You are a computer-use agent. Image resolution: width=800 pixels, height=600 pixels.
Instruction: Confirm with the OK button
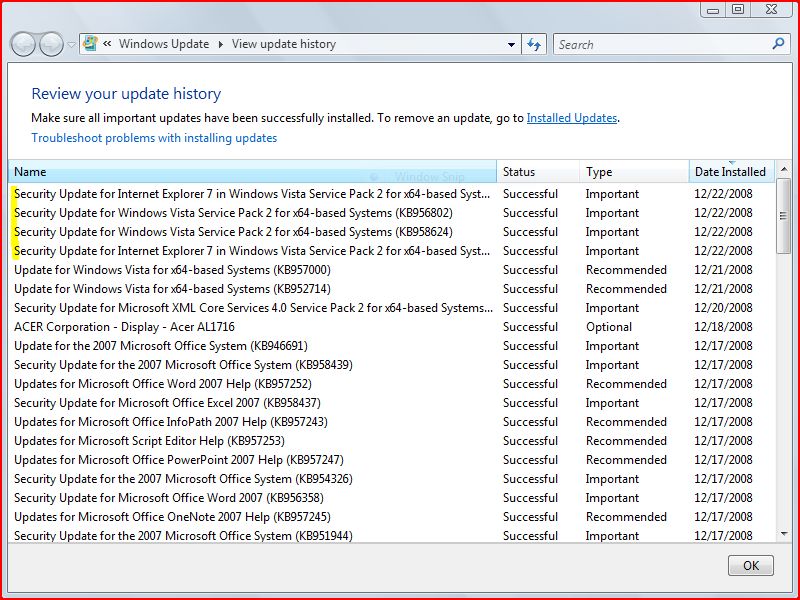pos(751,565)
